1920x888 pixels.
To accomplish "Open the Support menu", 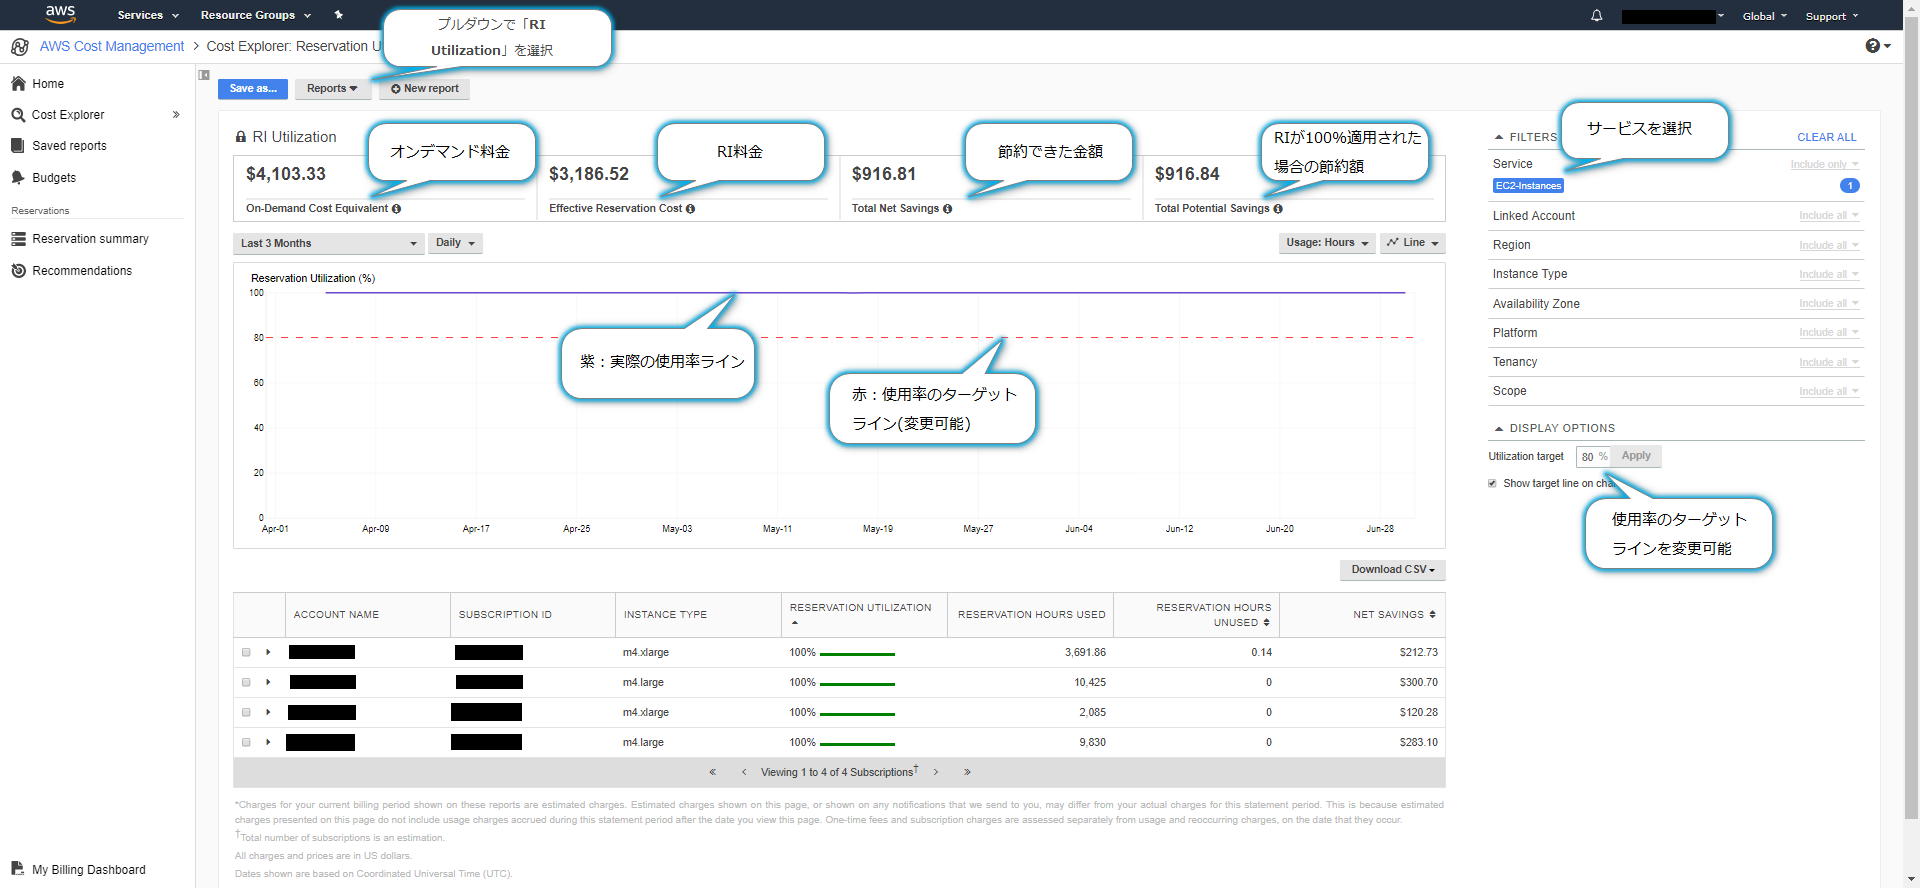I will coord(1832,16).
